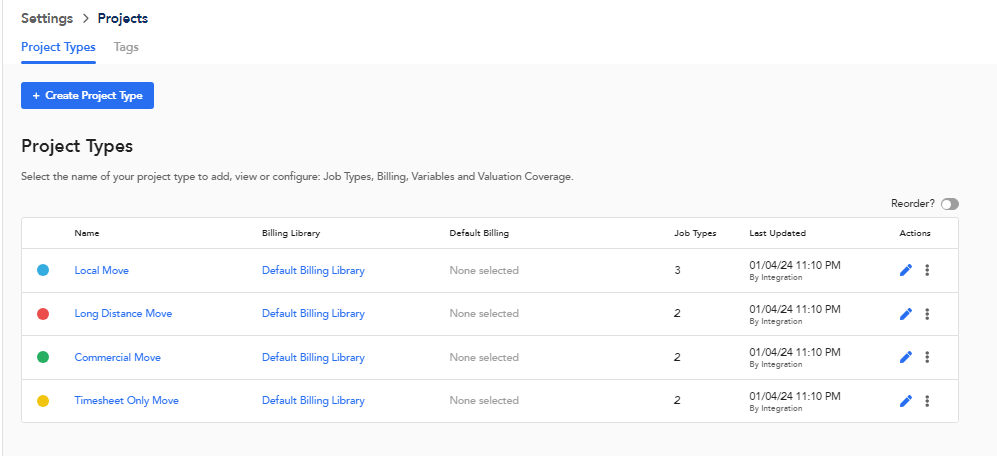Open the Commercial Move project type

click(x=118, y=357)
